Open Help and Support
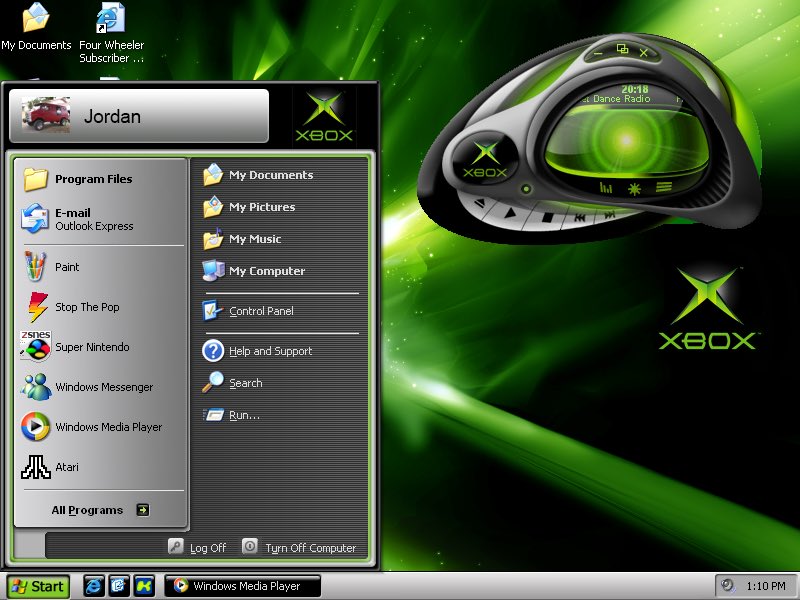800x600 pixels. (x=270, y=351)
